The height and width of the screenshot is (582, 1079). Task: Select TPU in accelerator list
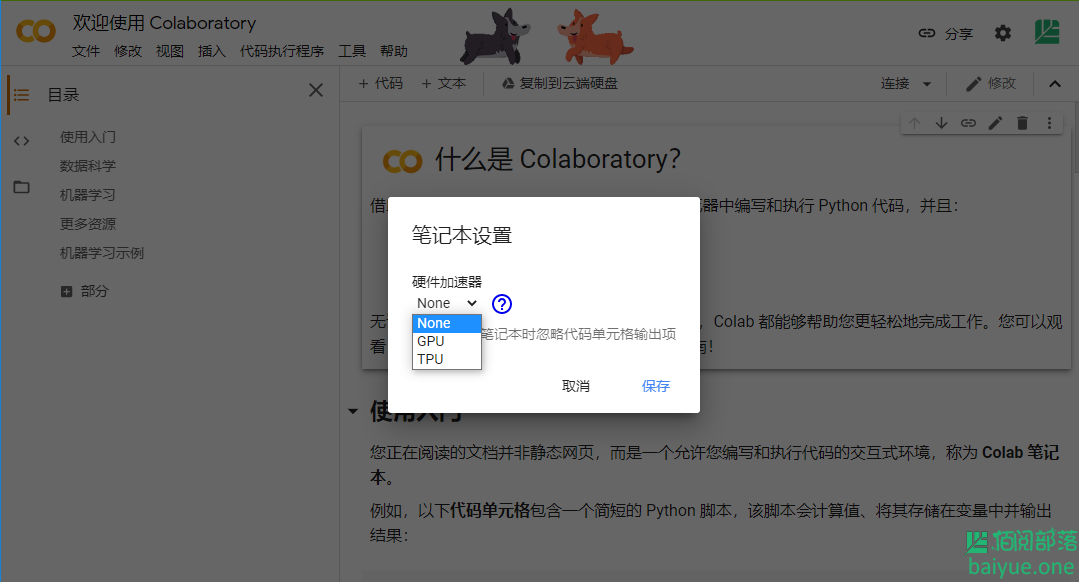447,359
